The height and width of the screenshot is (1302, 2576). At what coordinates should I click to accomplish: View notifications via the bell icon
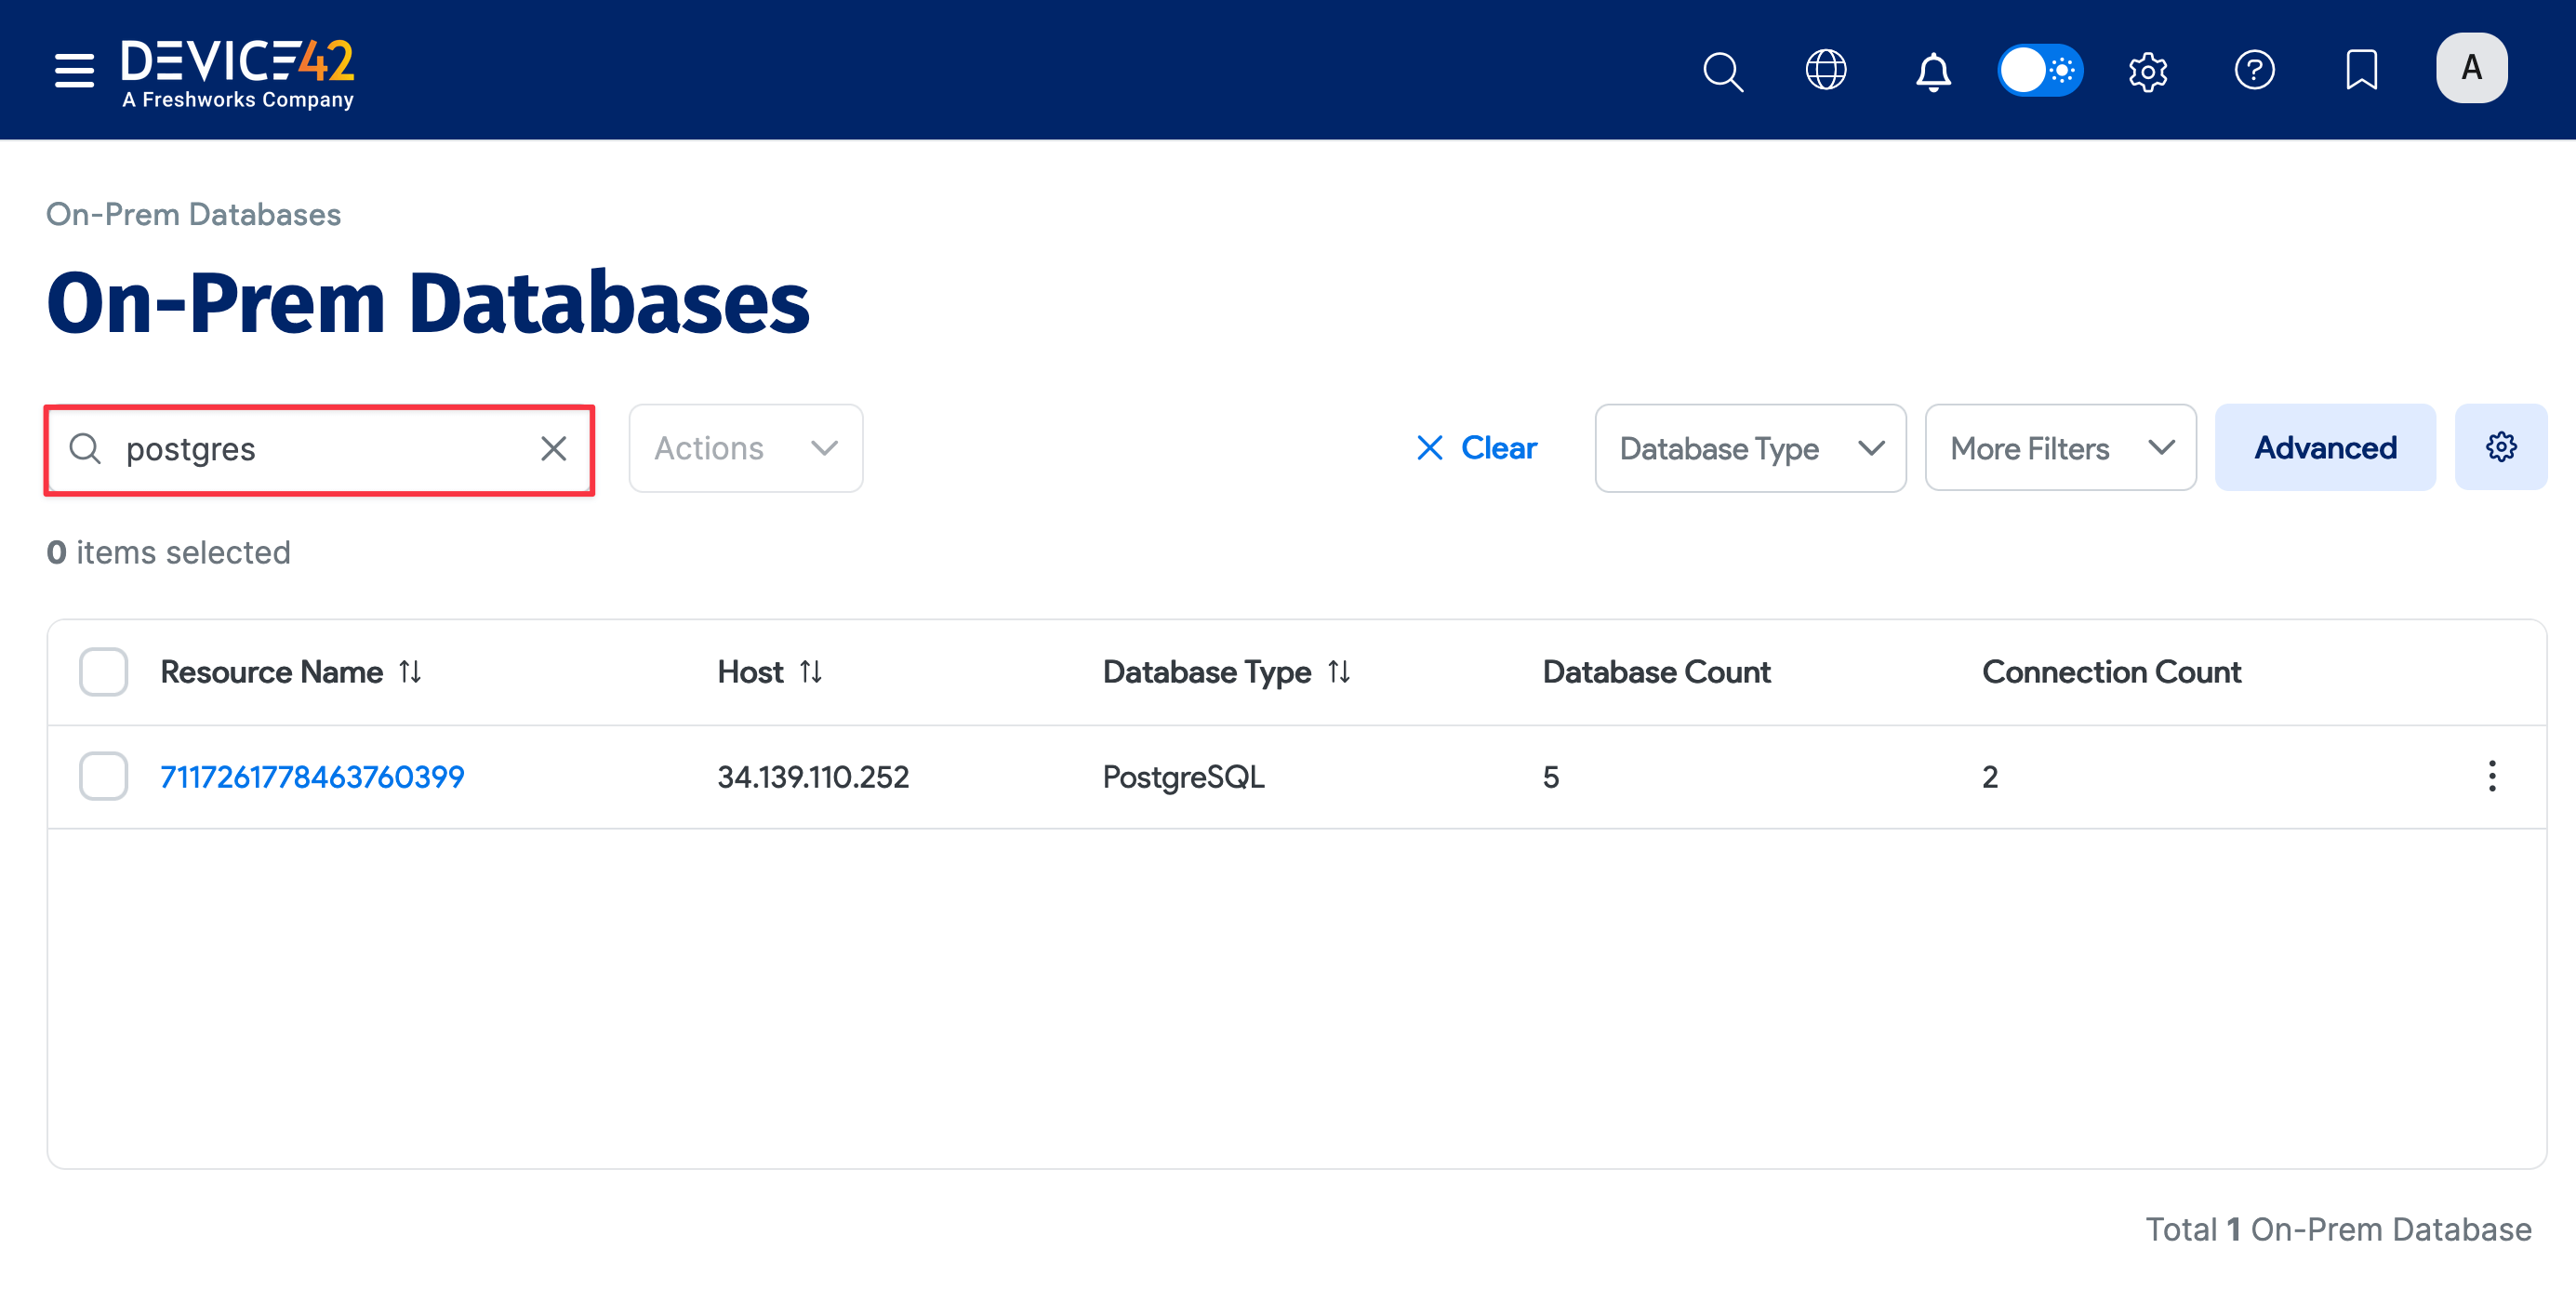click(1932, 71)
